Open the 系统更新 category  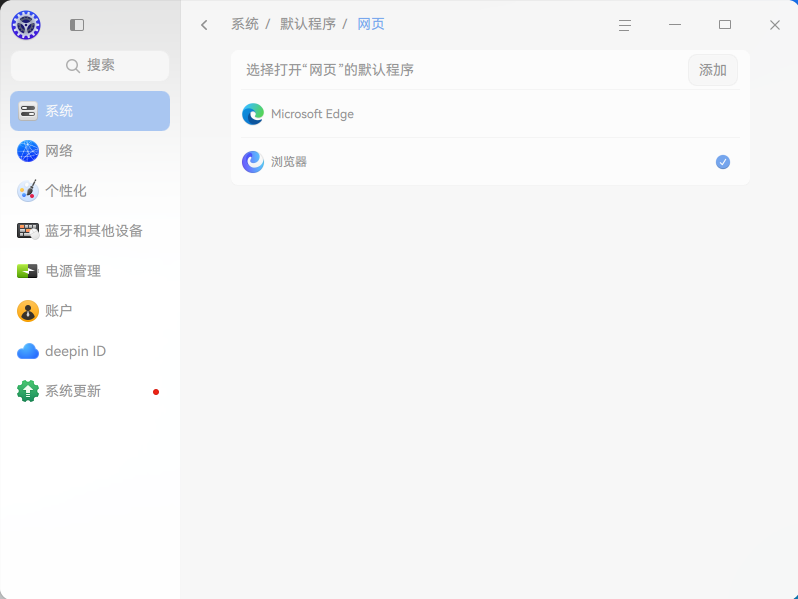[90, 391]
